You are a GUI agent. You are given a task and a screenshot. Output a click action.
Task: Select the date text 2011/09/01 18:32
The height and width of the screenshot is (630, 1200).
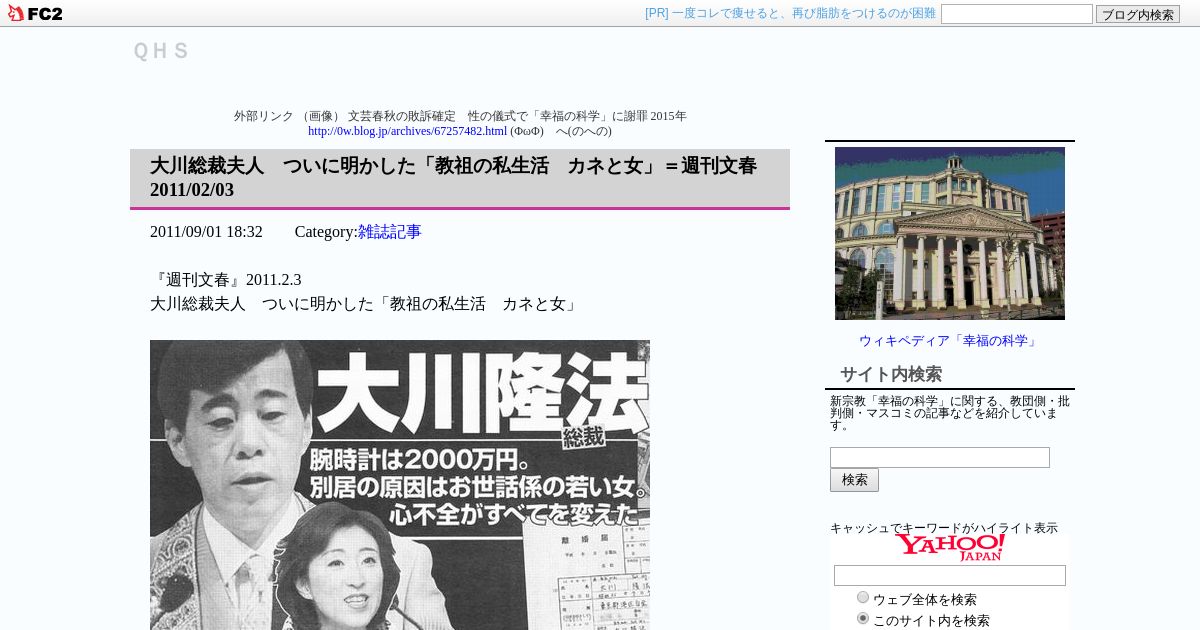click(x=206, y=232)
